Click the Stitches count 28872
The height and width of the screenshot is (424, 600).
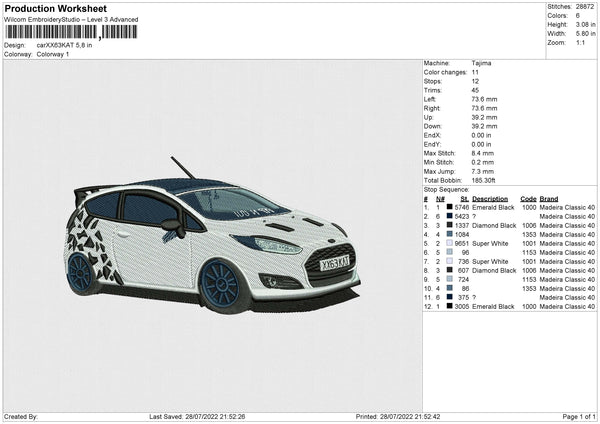tap(585, 7)
